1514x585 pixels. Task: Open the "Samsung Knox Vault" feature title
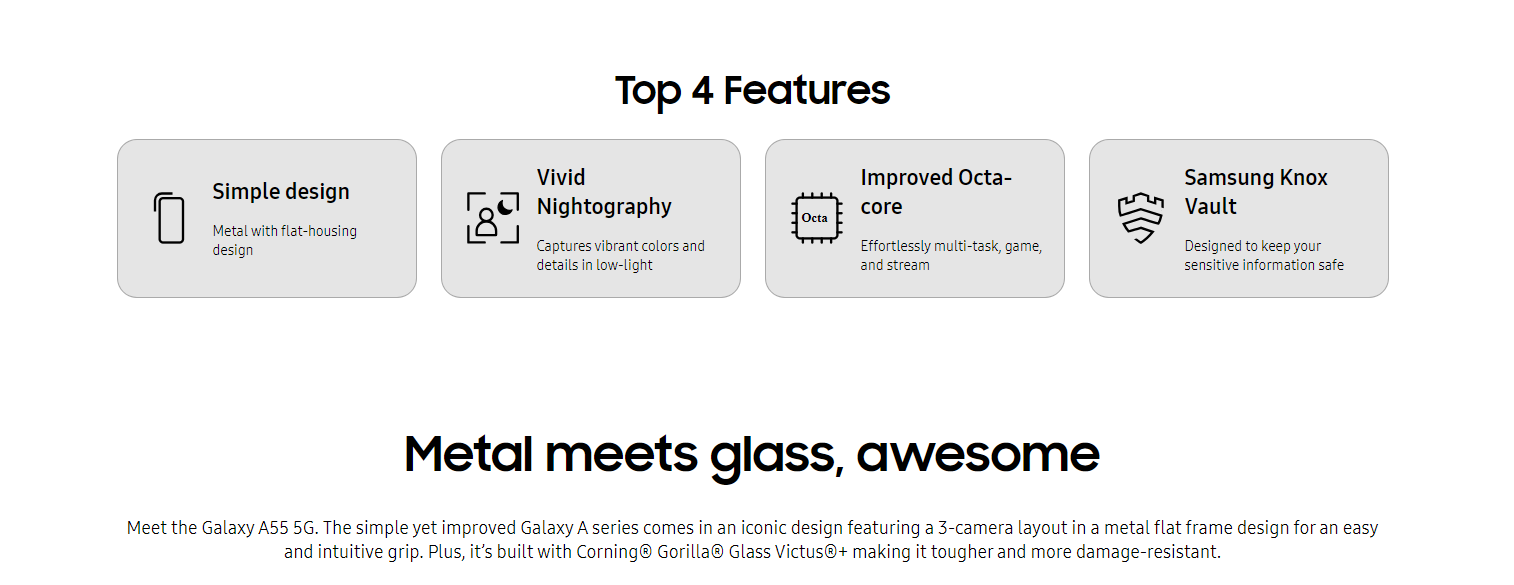(1256, 192)
